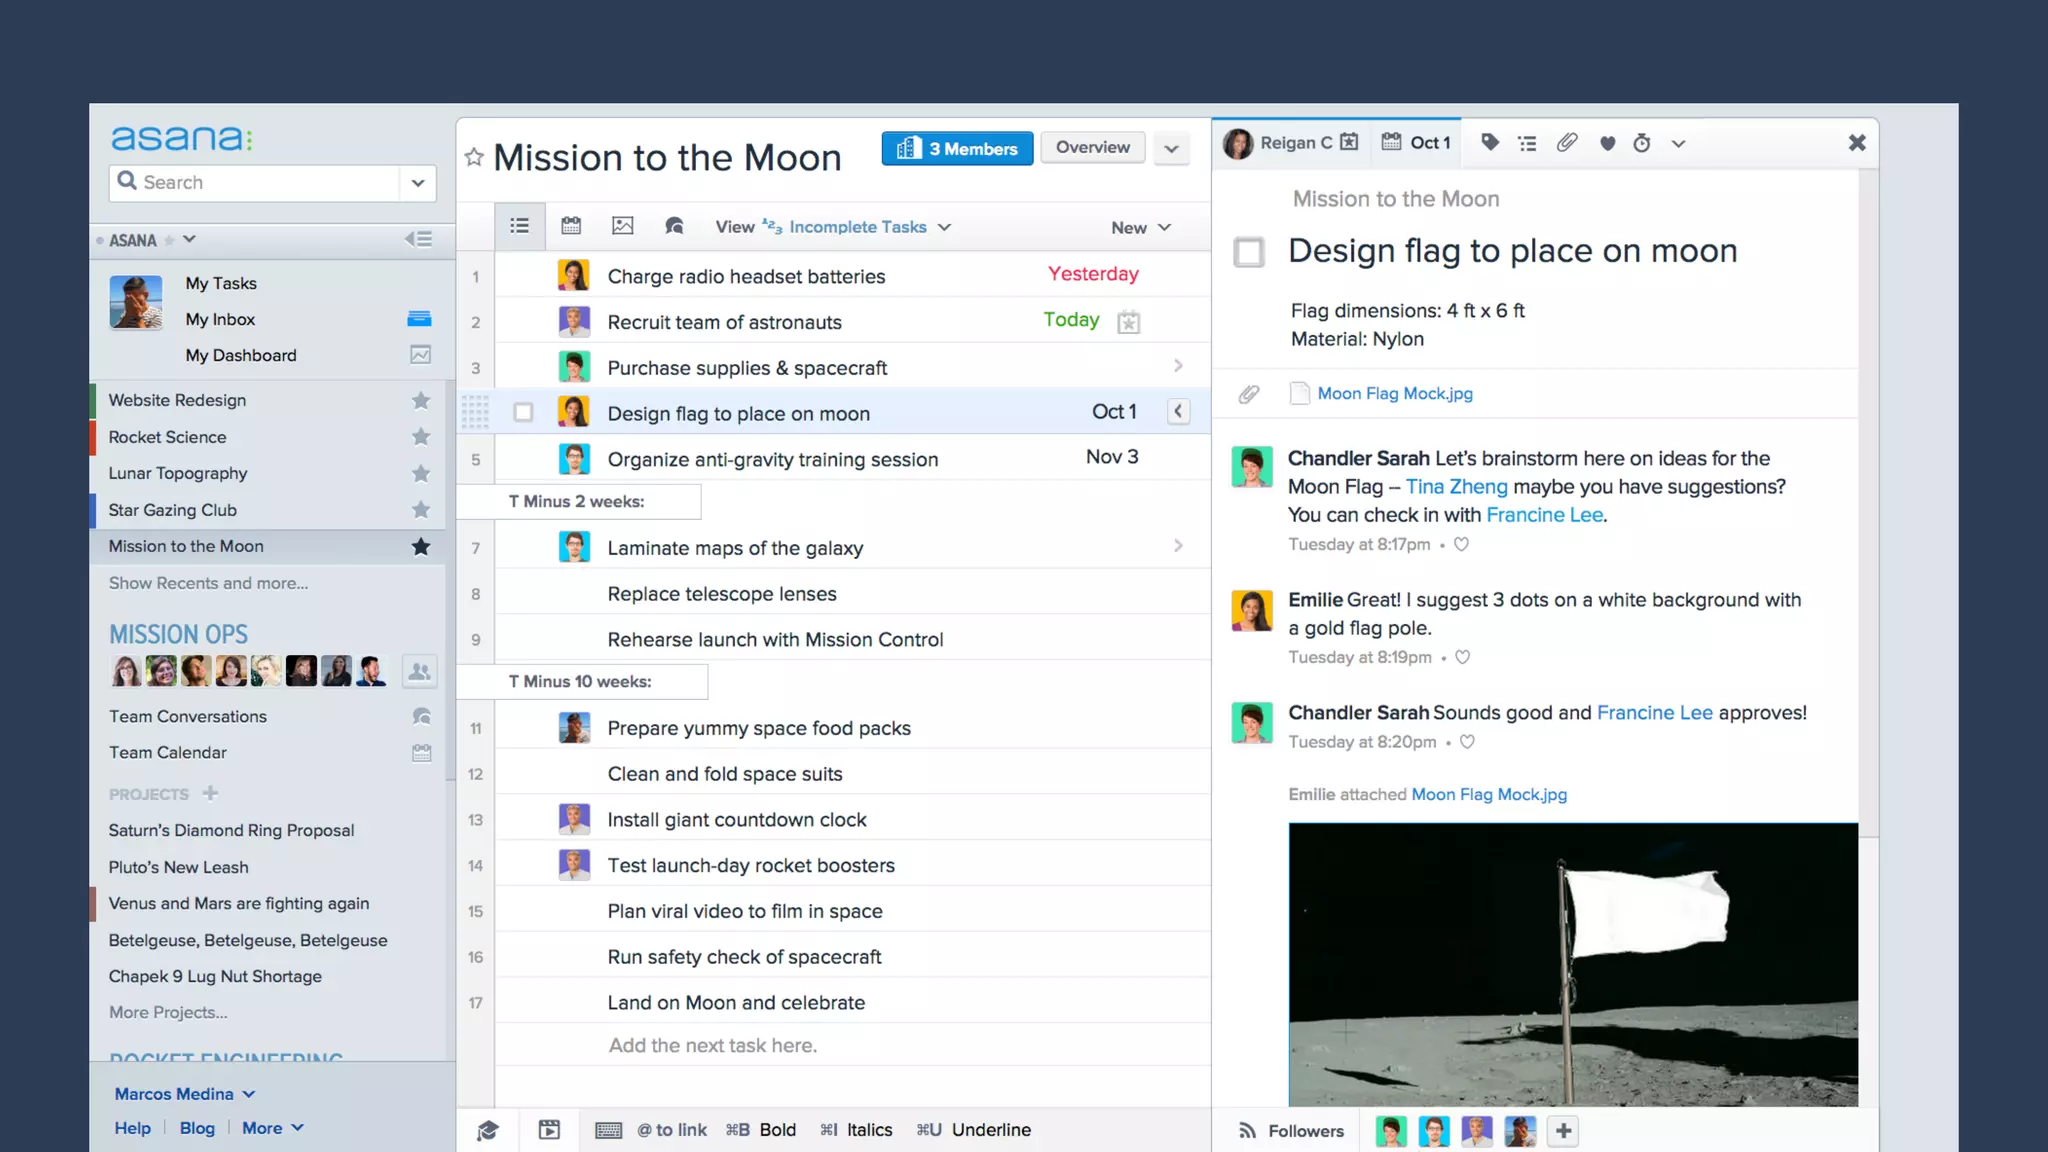Switch to calendar view icon in project toolbar
Image resolution: width=2048 pixels, height=1152 pixels.
point(571,226)
